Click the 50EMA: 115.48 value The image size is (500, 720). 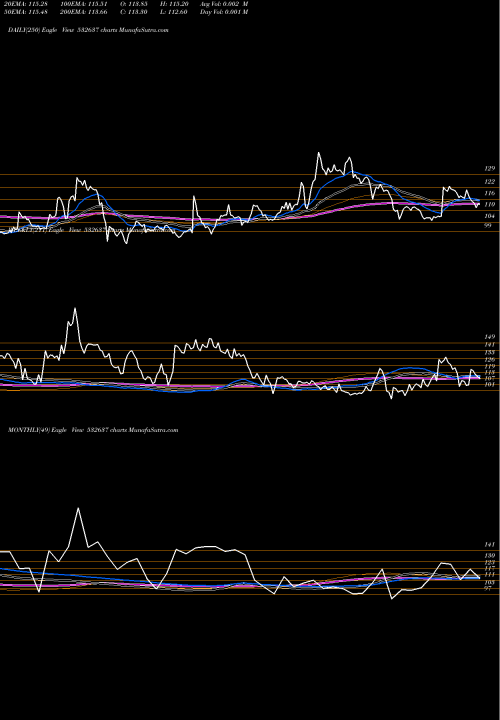point(26,12)
